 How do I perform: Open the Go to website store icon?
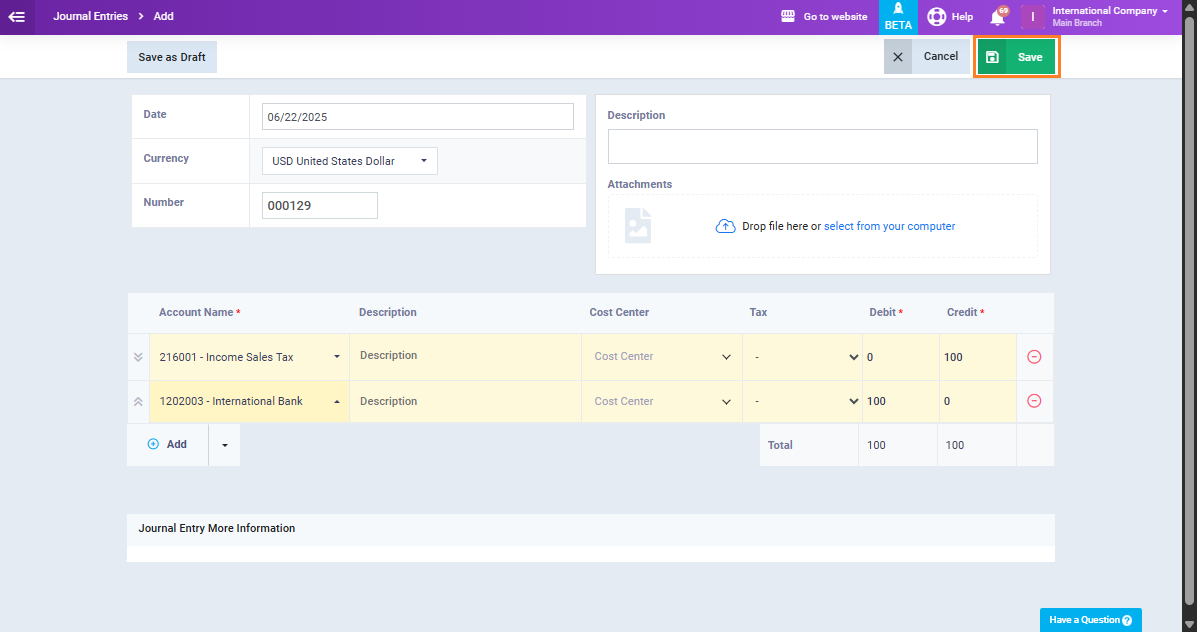788,16
